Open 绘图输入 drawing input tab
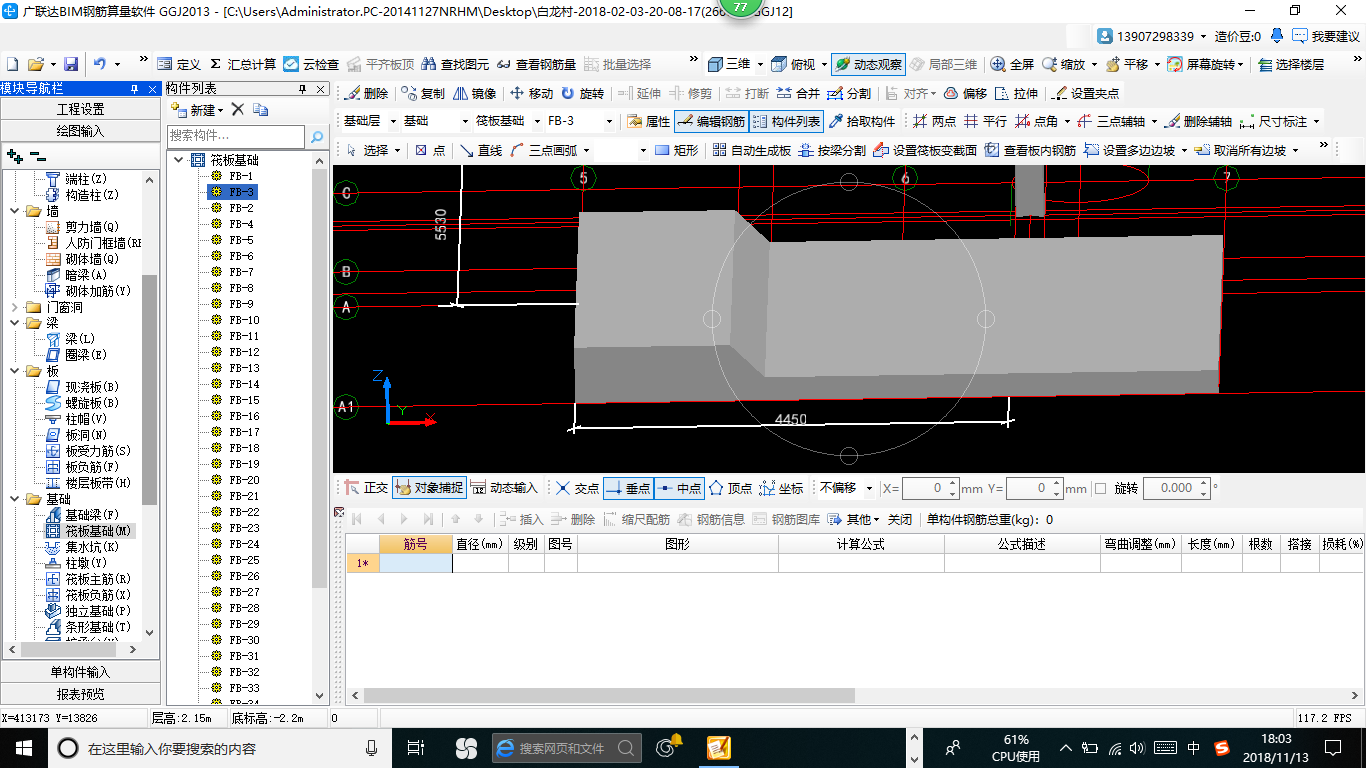1366x768 pixels. (80, 131)
